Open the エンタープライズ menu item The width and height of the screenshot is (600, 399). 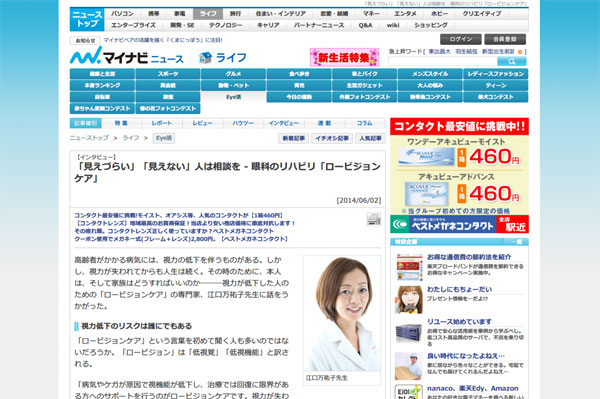133,25
